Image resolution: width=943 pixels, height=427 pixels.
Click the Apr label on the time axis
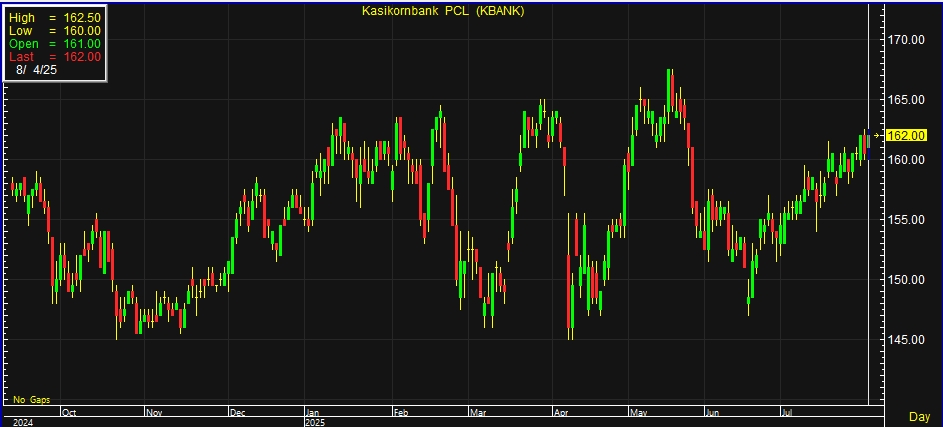(561, 413)
